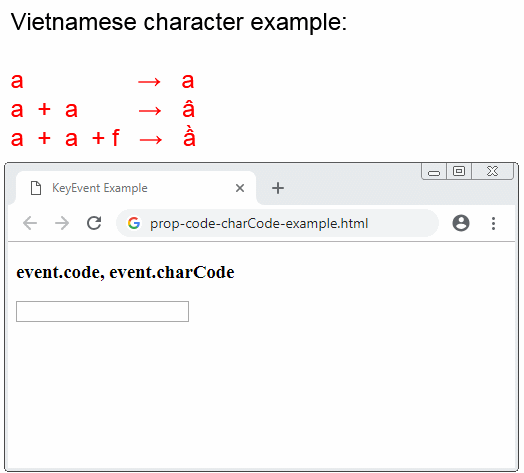Open a new tab with the plus button
The height and width of the screenshot is (473, 524).
coord(278,188)
